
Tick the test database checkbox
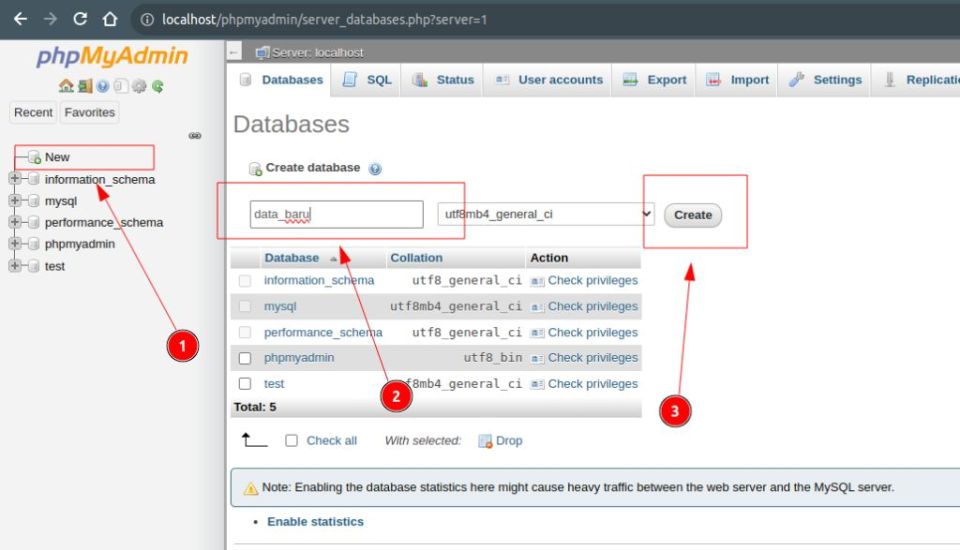(245, 384)
